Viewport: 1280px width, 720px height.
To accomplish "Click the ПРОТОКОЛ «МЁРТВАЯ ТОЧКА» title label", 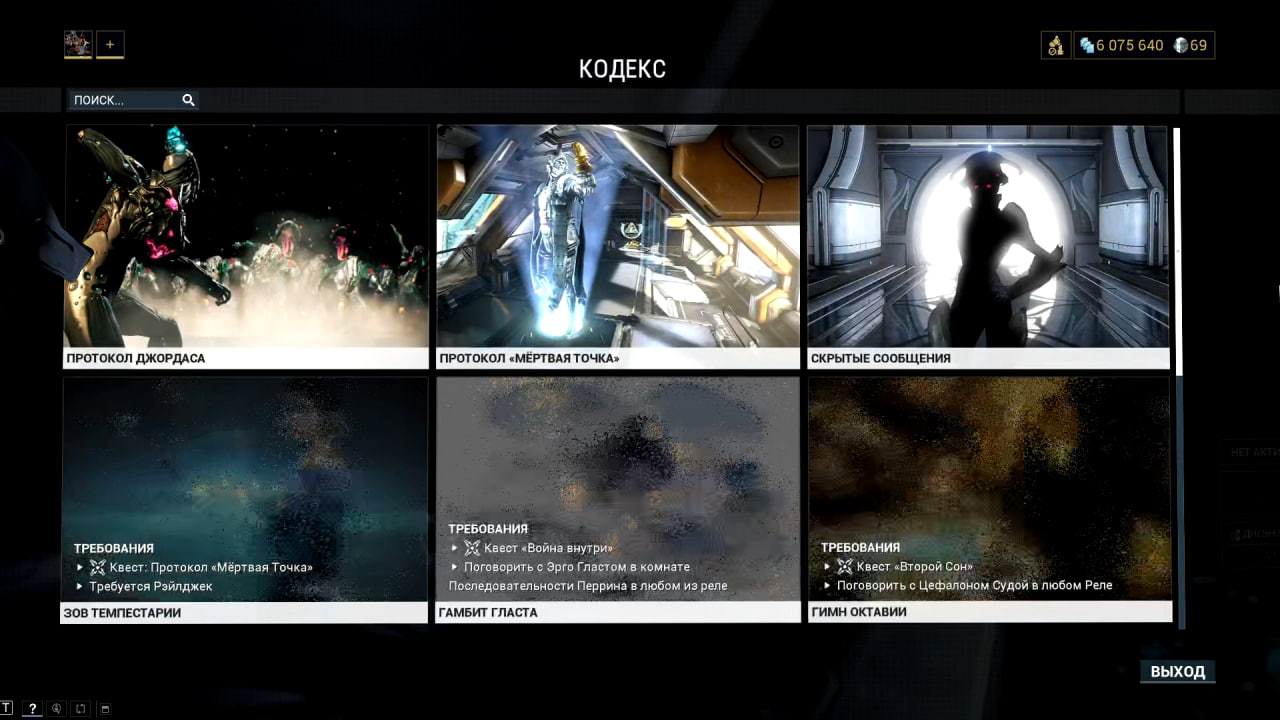I will coord(529,358).
